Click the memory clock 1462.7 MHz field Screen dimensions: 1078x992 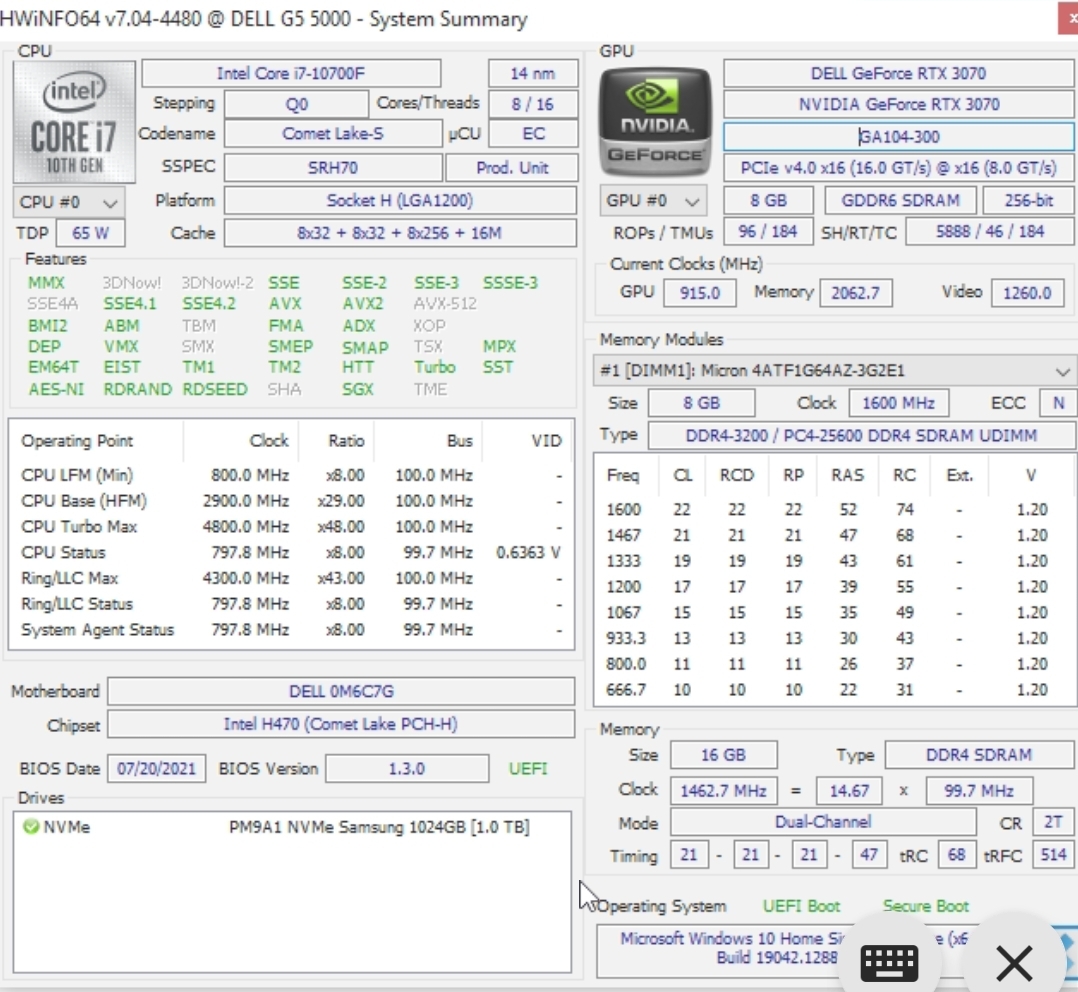tap(723, 791)
